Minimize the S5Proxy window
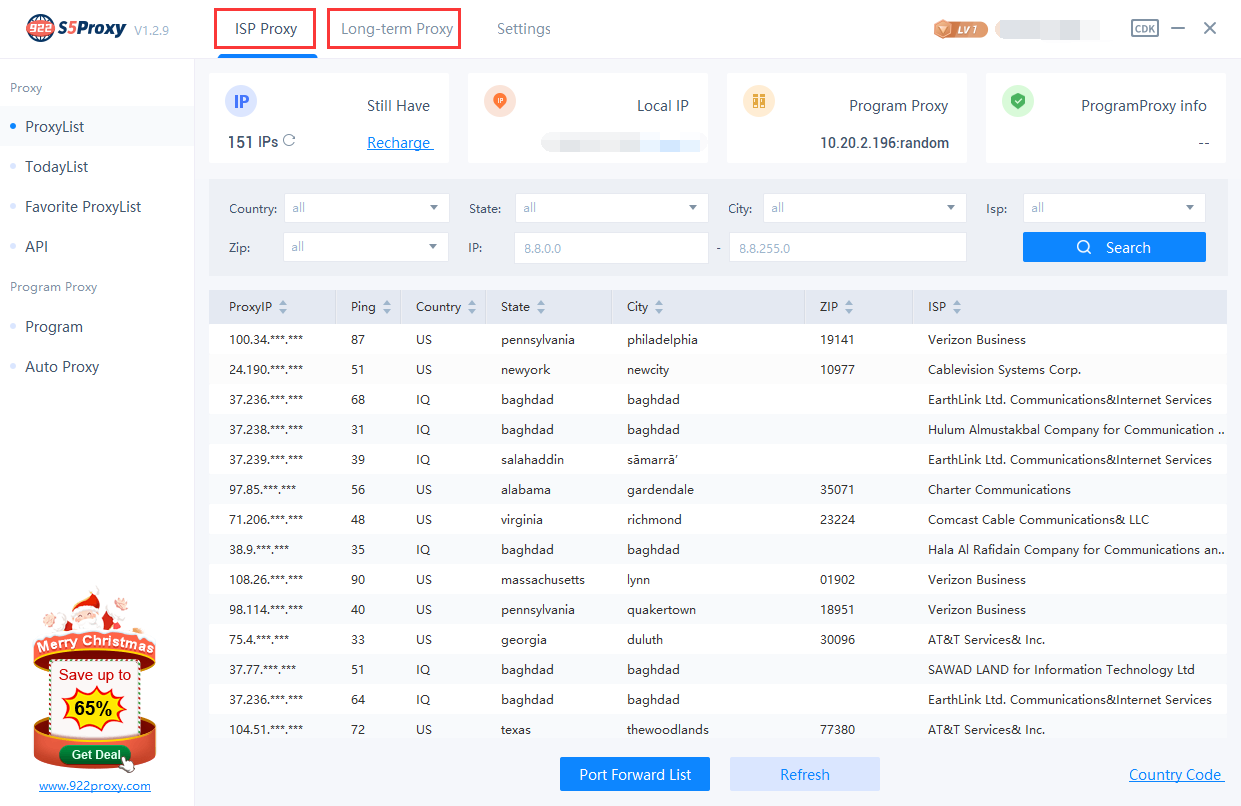This screenshot has height=806, width=1241. click(1178, 29)
